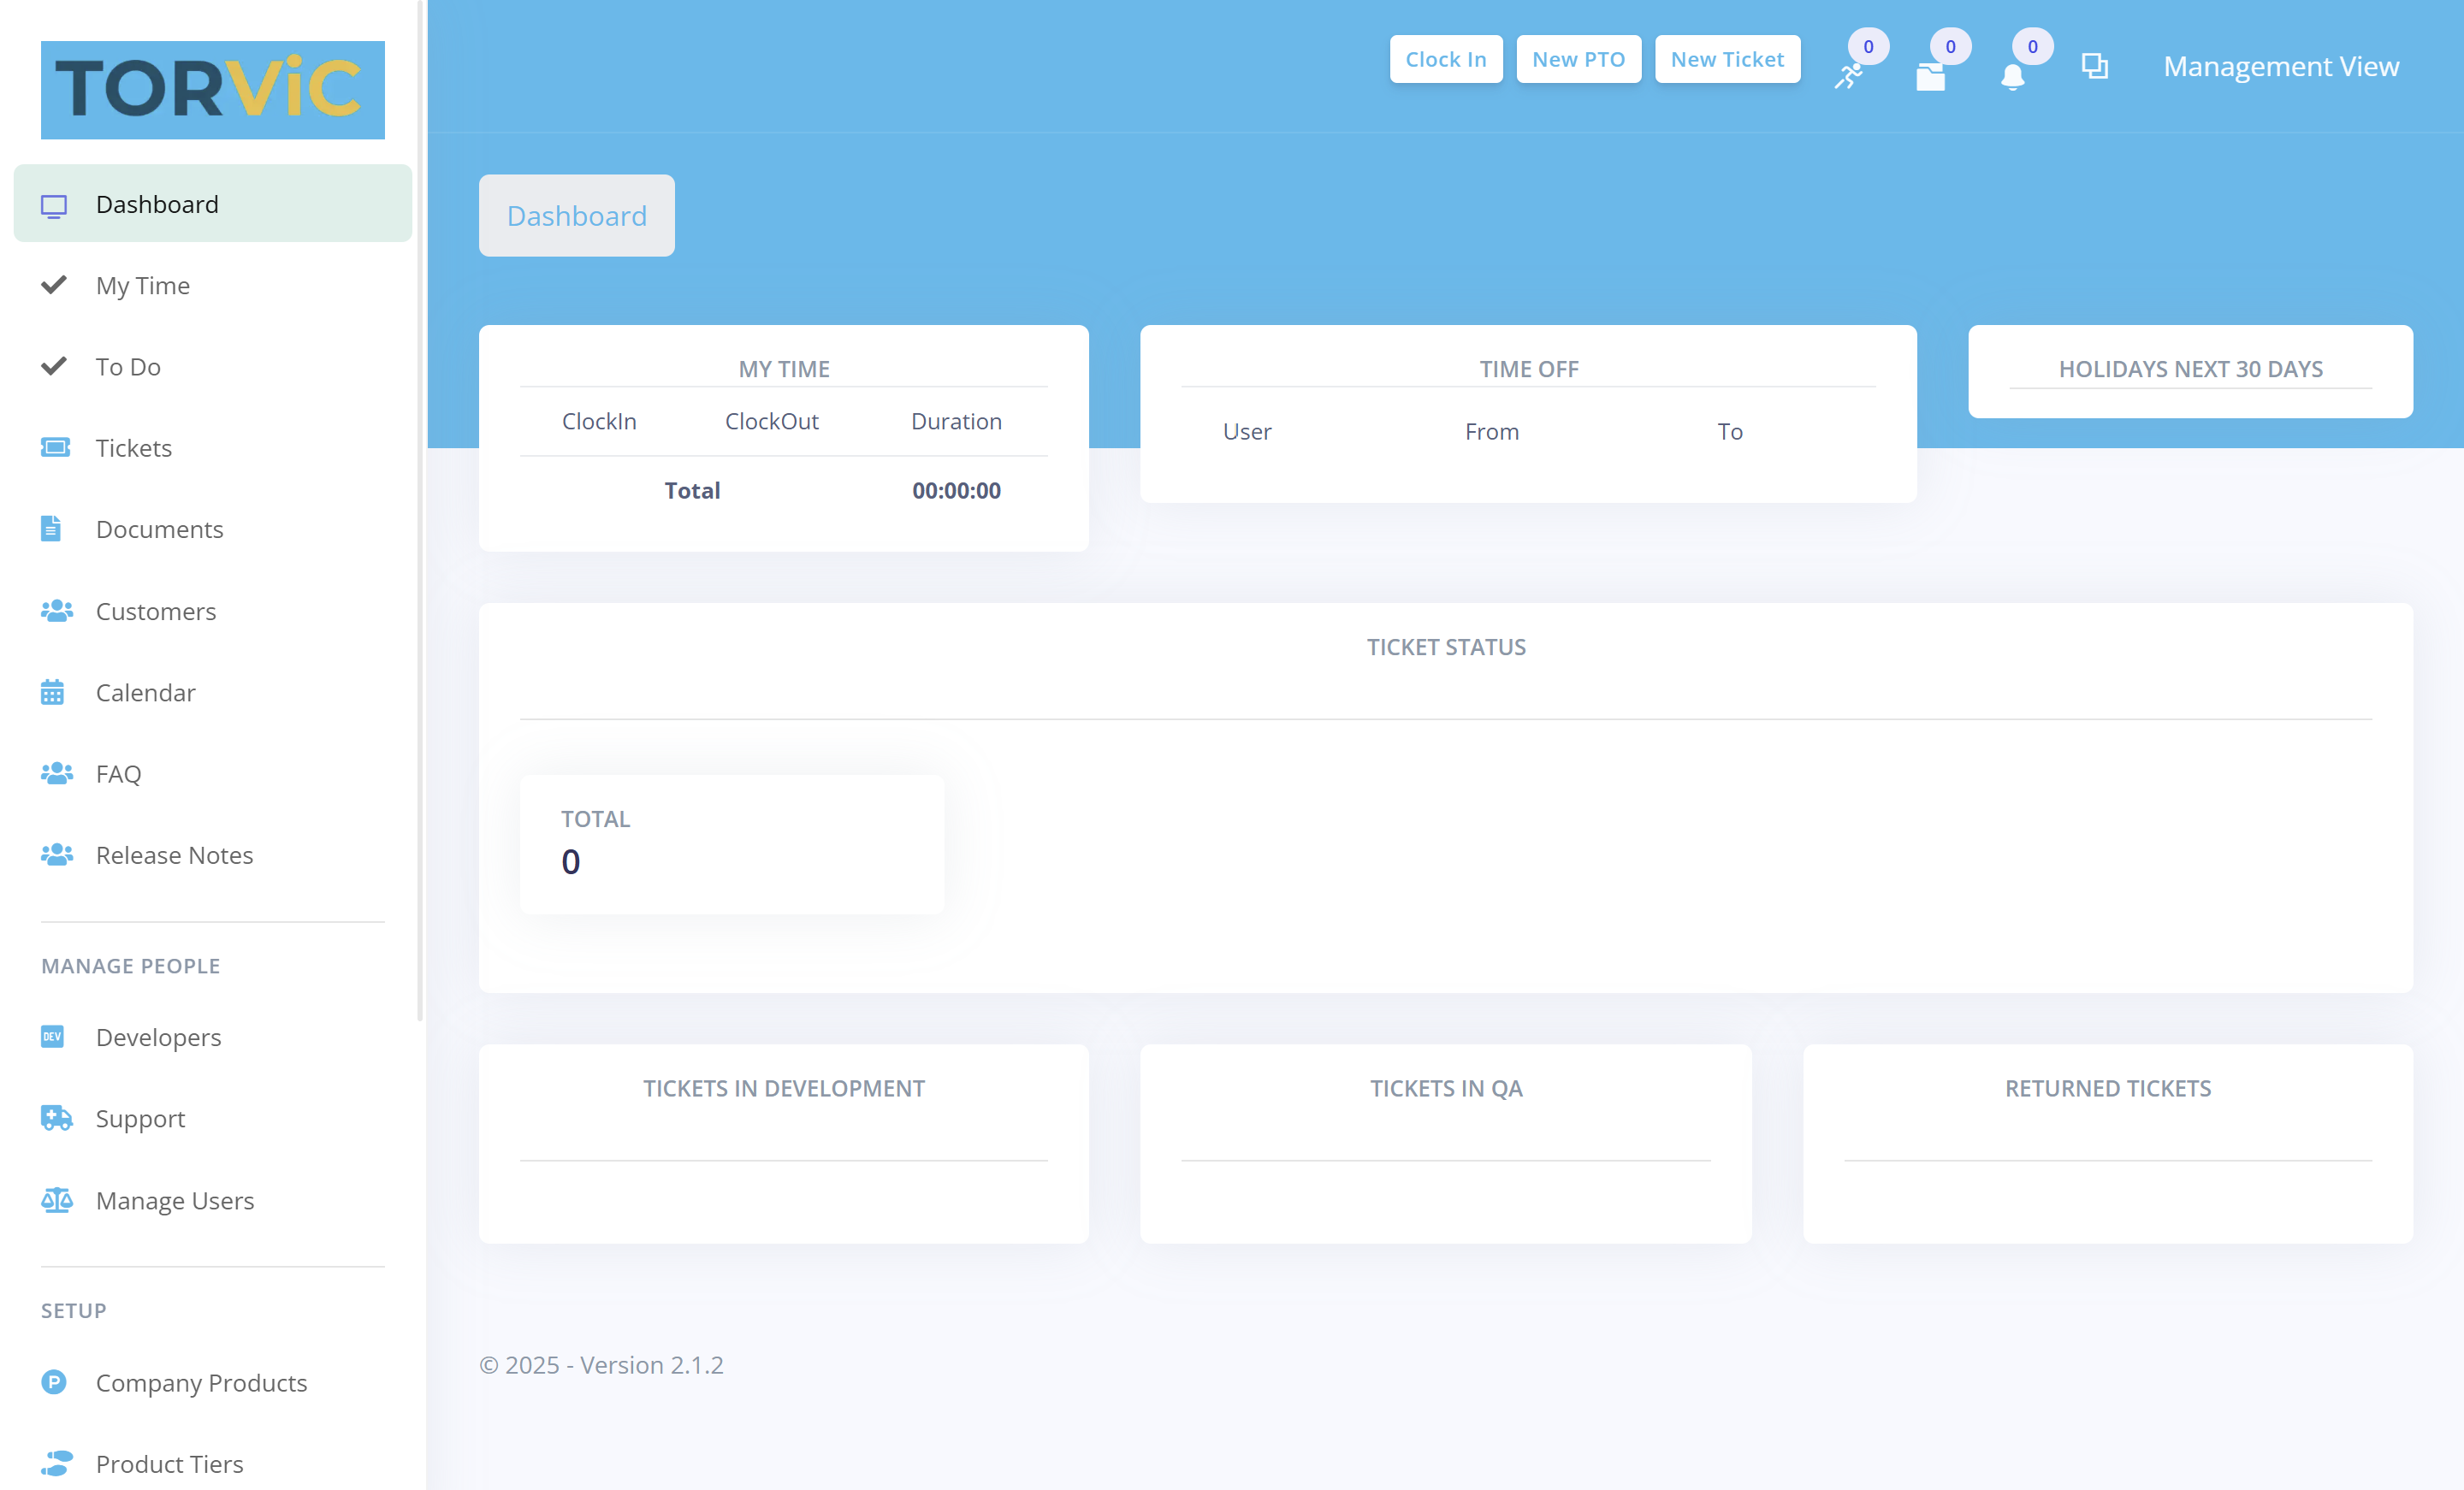Screen dimensions: 2464x1490
Task: Click the Manage Users scales icon
Action: (56, 1199)
